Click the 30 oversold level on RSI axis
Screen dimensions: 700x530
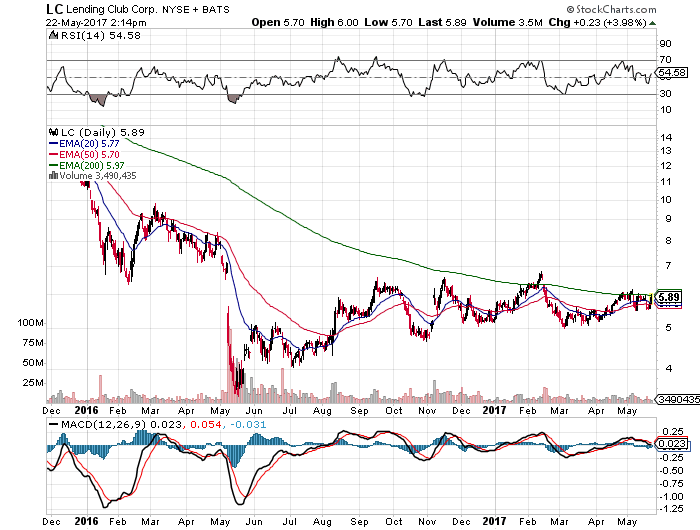click(665, 93)
